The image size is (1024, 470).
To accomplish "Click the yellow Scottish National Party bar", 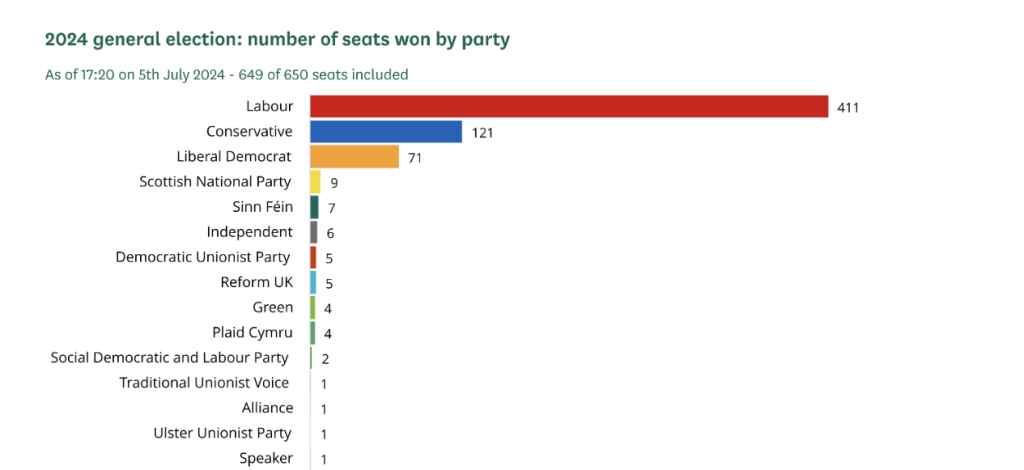I will point(315,182).
